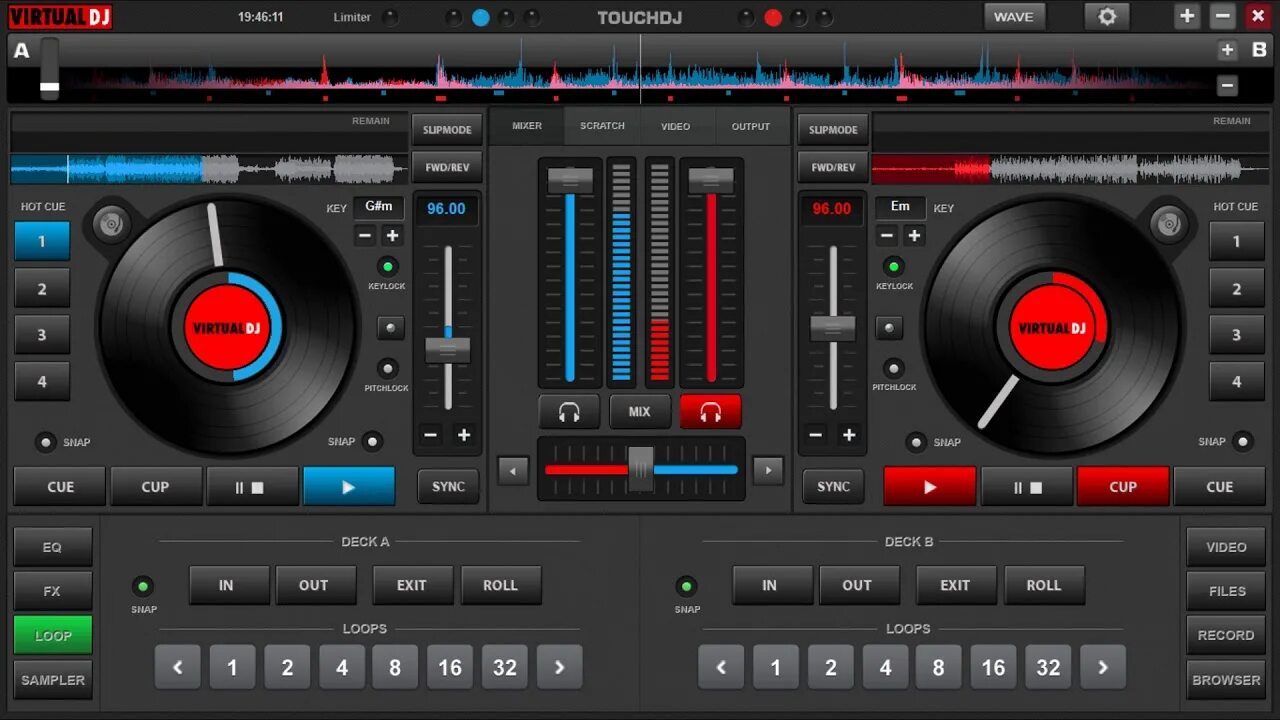The image size is (1280, 720).
Task: Decrease deck A pitch with minus button
Action: point(431,435)
